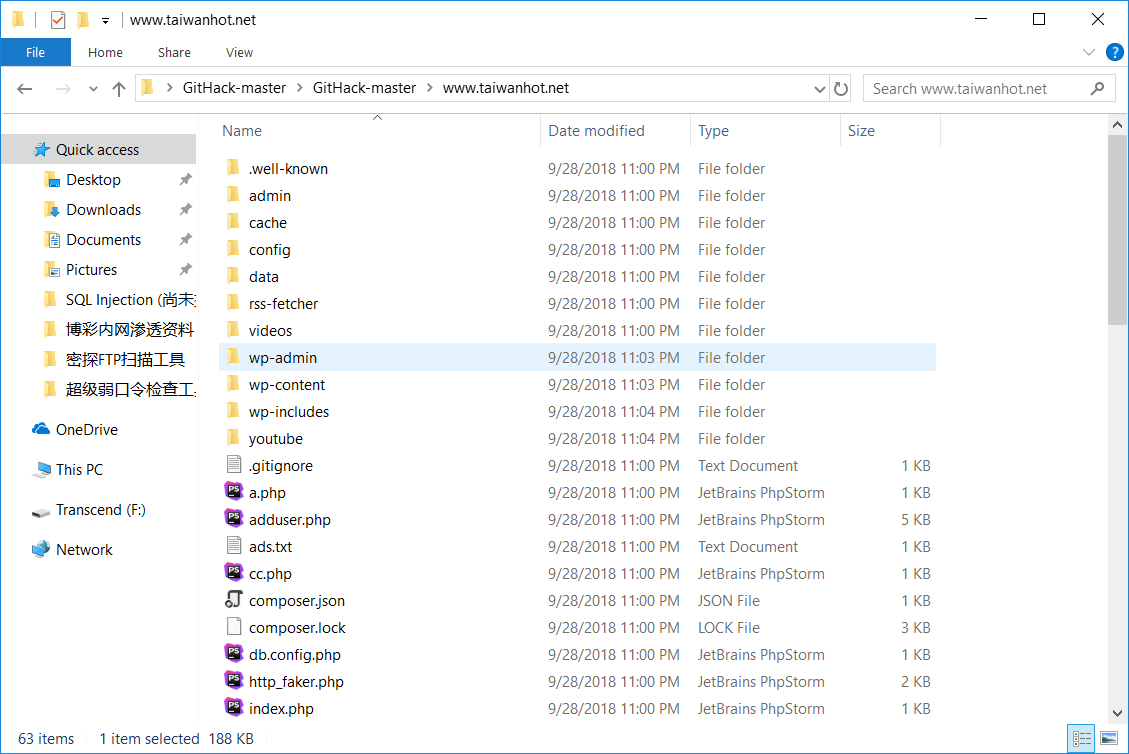Select the db.config.php file icon
This screenshot has height=754, width=1129.
pyautogui.click(x=233, y=653)
